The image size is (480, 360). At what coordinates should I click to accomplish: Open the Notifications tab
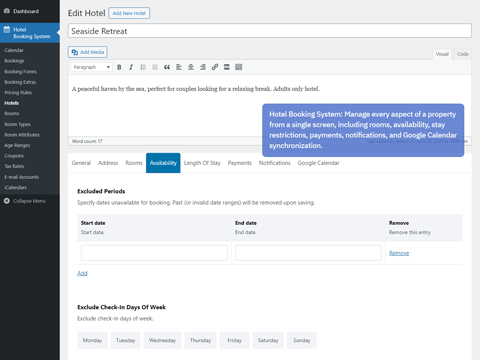click(x=274, y=163)
